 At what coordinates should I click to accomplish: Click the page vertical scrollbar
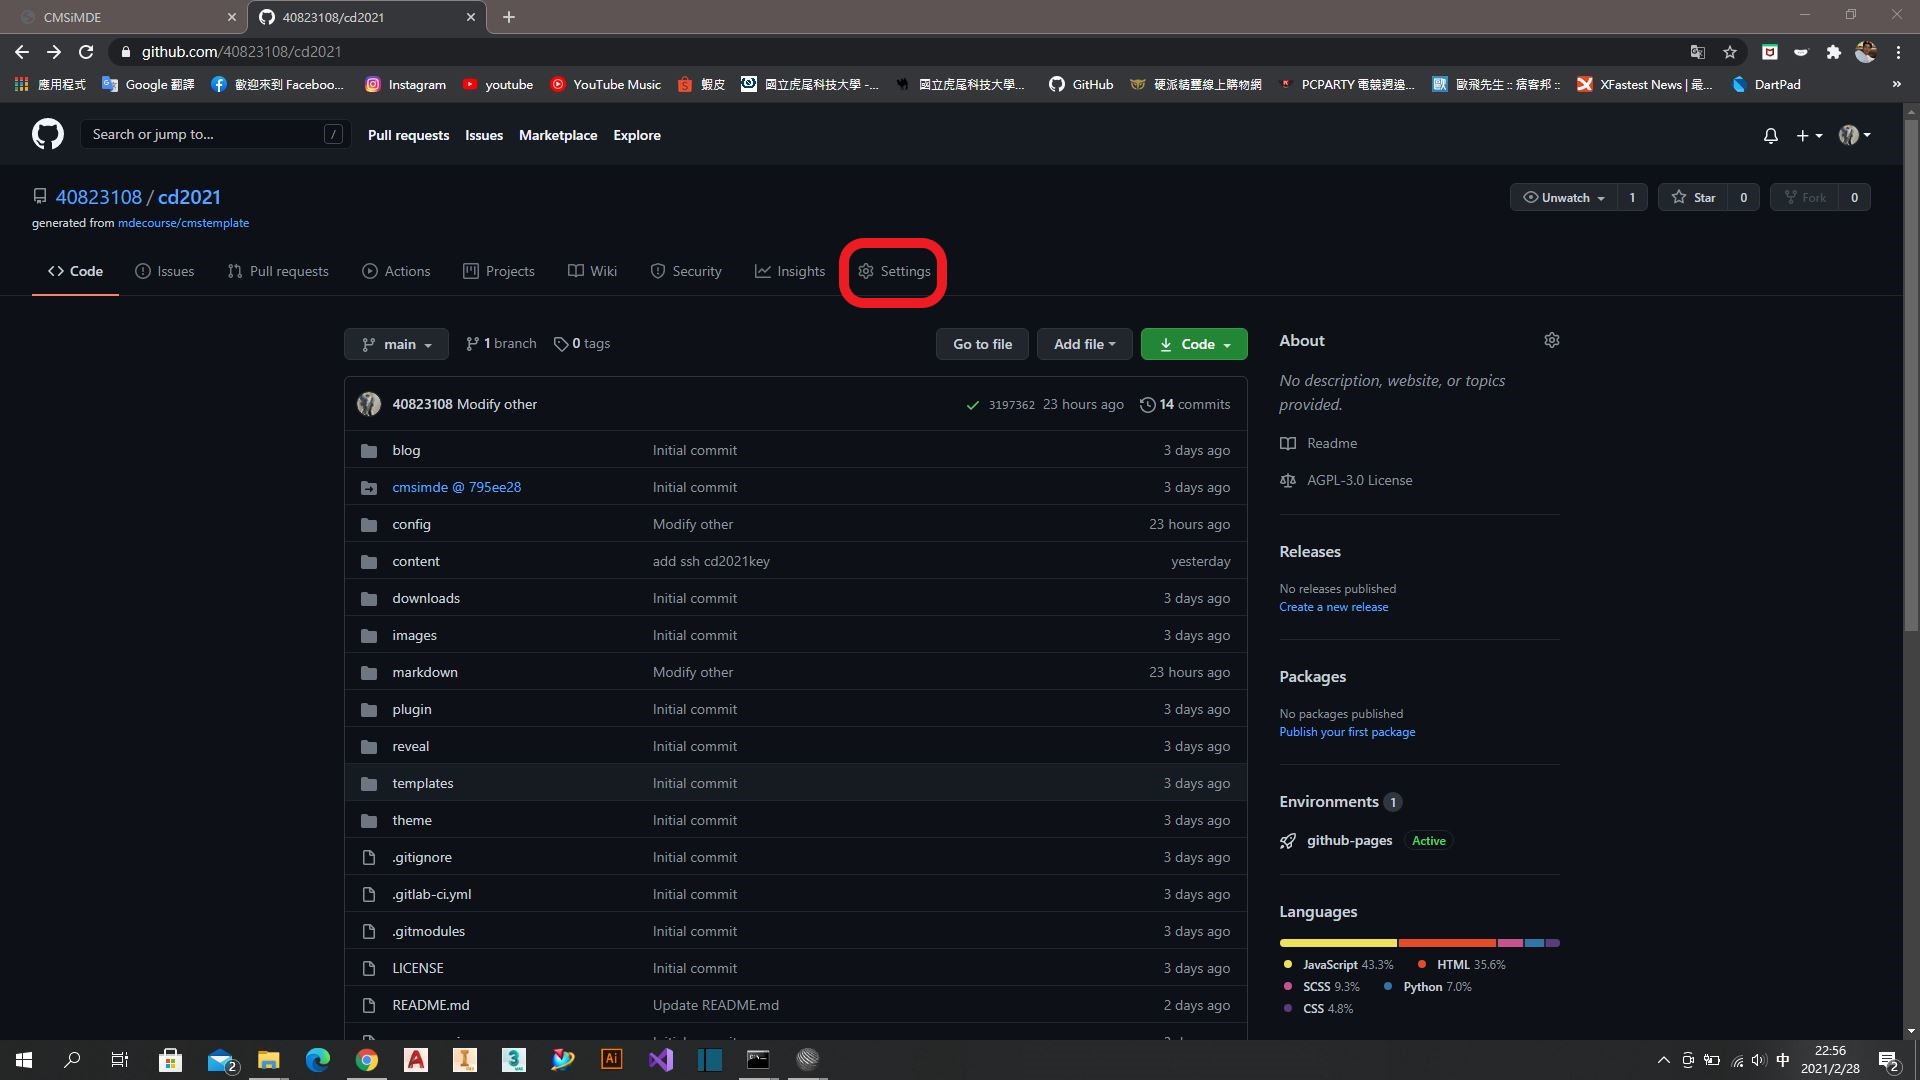[1911, 375]
